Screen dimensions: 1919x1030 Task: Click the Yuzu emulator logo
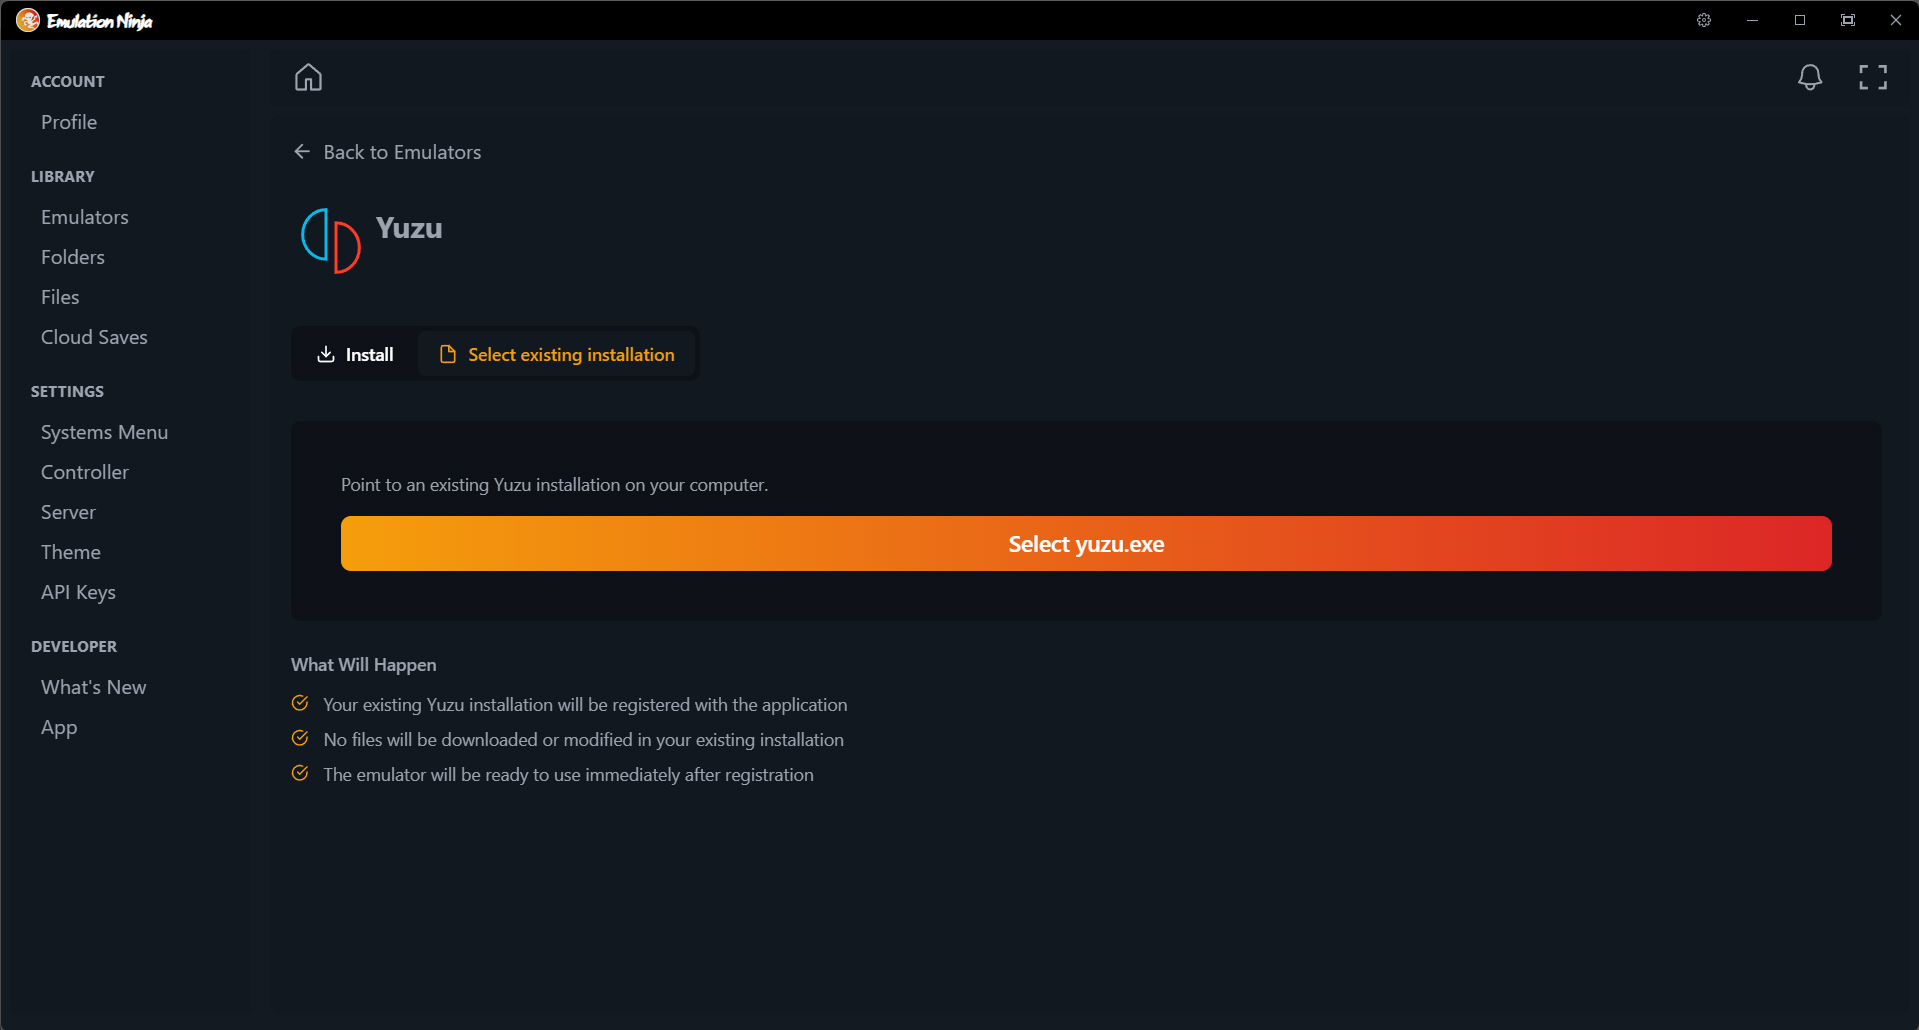(329, 240)
